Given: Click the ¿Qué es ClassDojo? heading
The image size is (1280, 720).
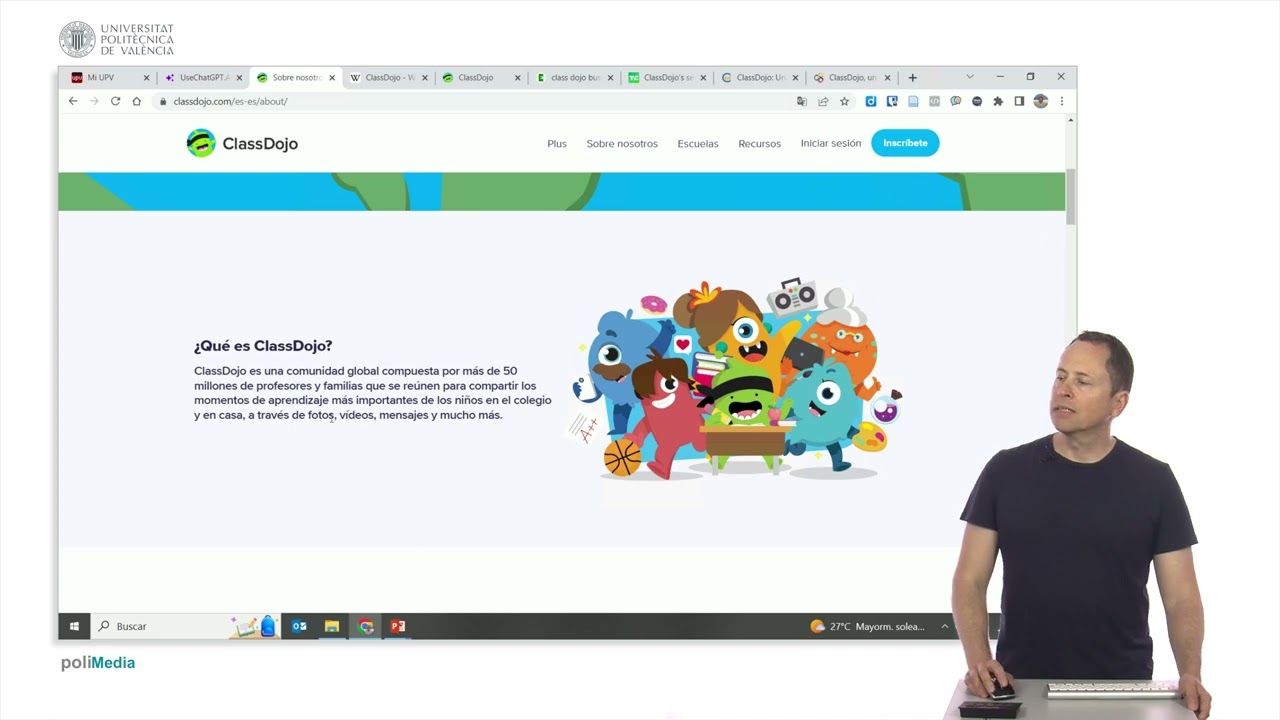Looking at the screenshot, I should 263,346.
